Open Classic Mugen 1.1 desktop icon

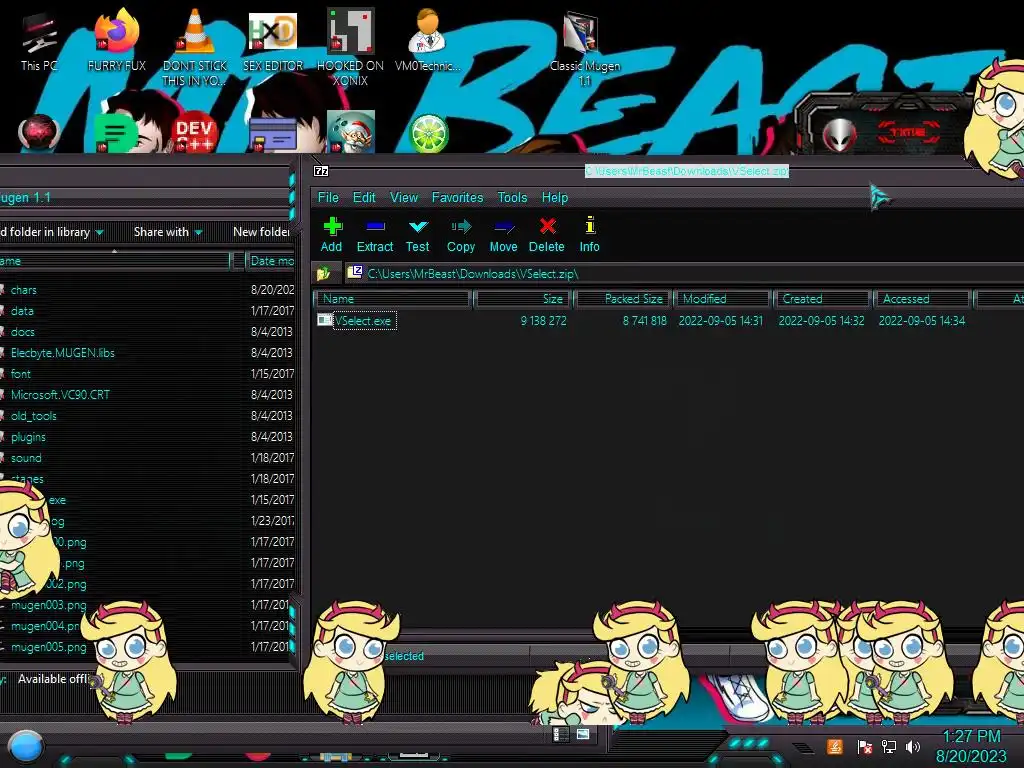[x=584, y=50]
